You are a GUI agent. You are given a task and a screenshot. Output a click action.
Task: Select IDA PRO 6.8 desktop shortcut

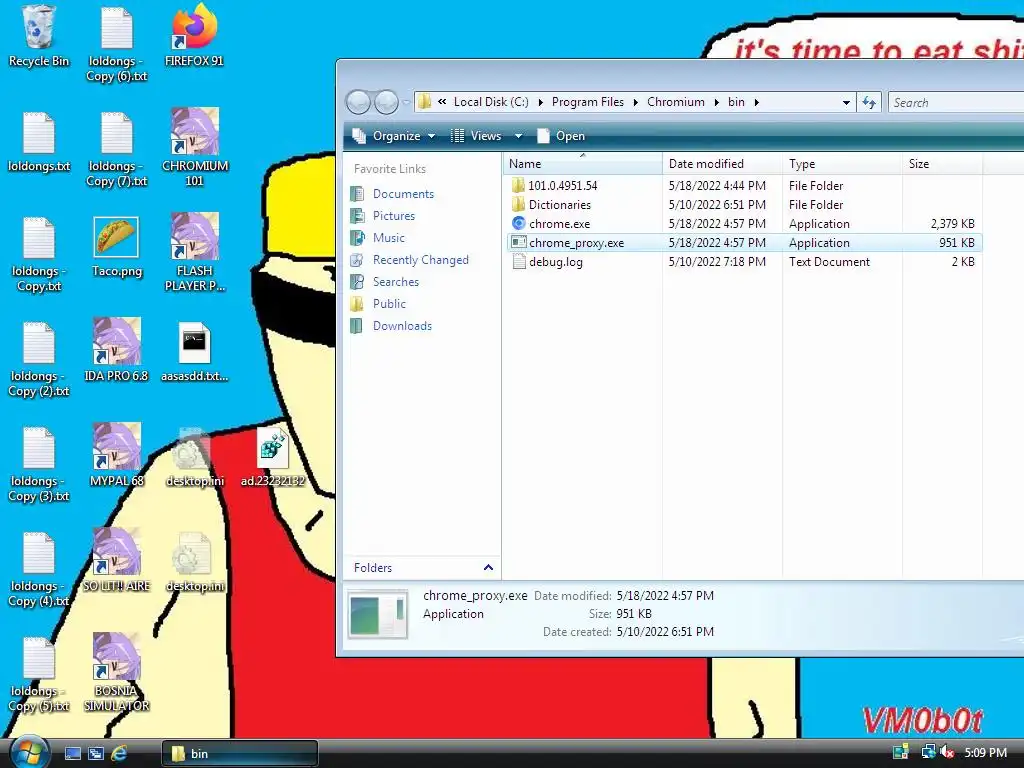(116, 350)
